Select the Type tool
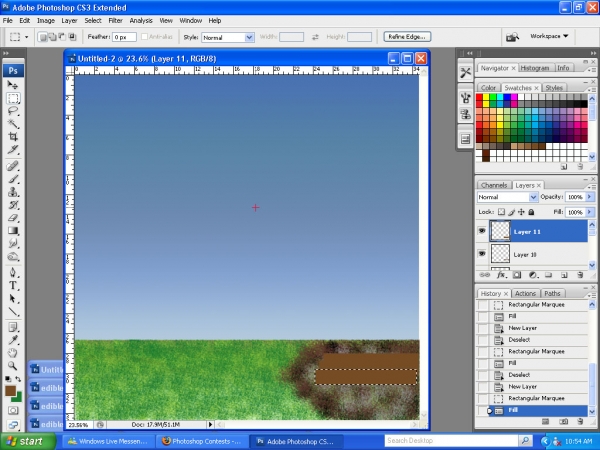 pyautogui.click(x=13, y=285)
